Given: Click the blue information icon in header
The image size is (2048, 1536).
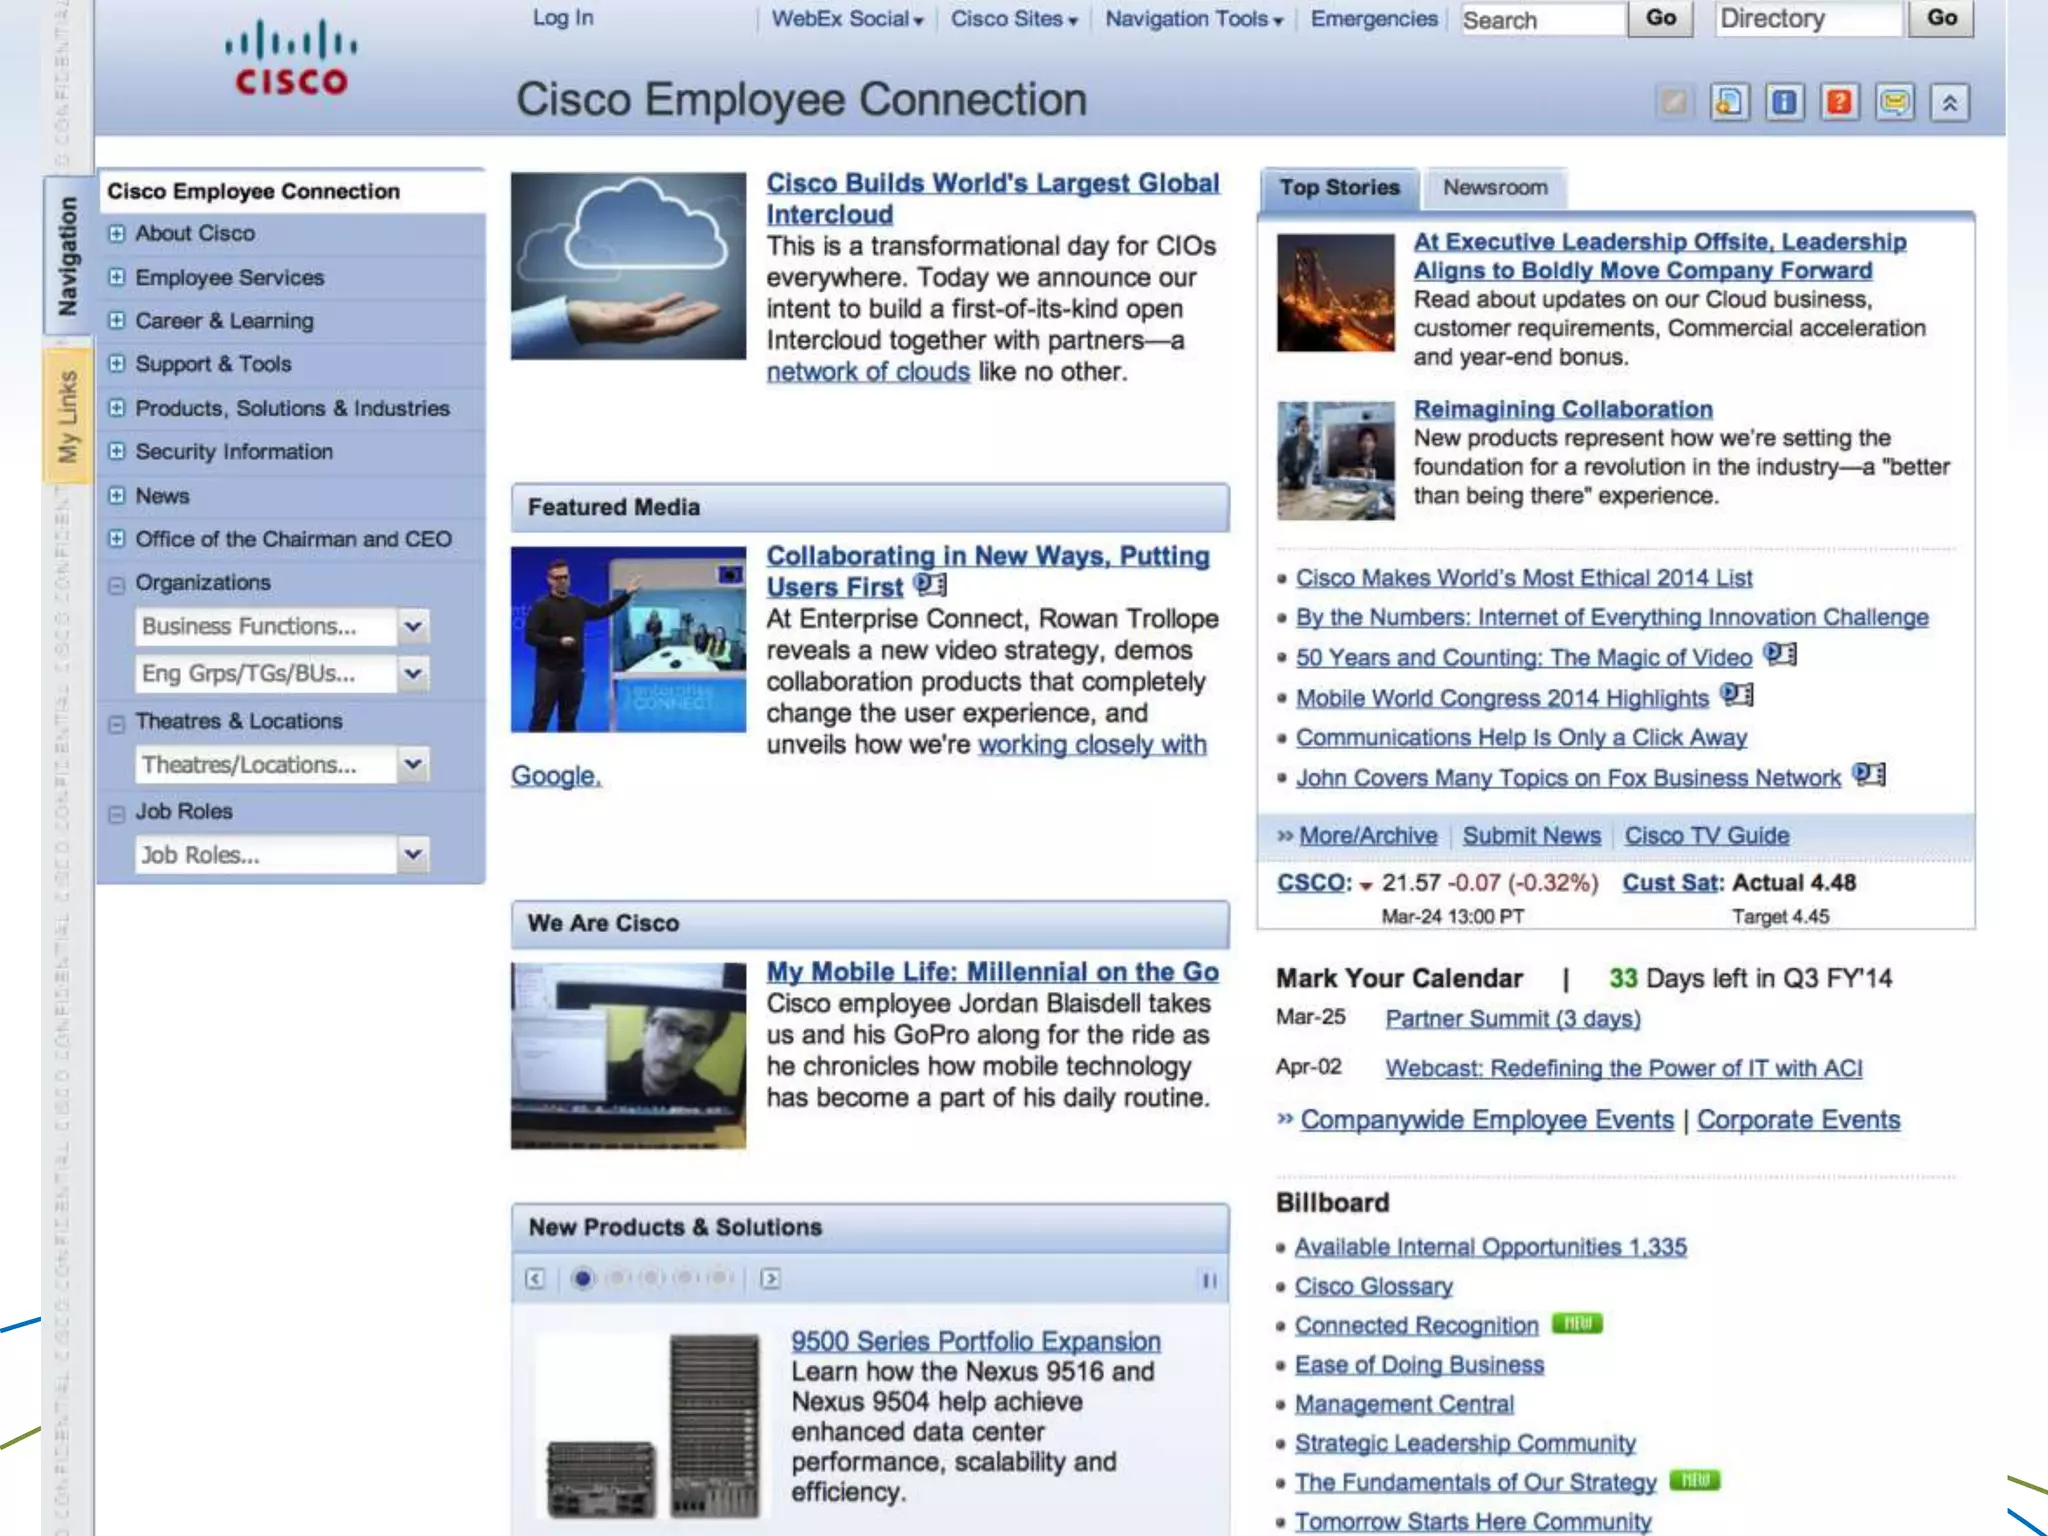Looking at the screenshot, I should click(x=1785, y=102).
